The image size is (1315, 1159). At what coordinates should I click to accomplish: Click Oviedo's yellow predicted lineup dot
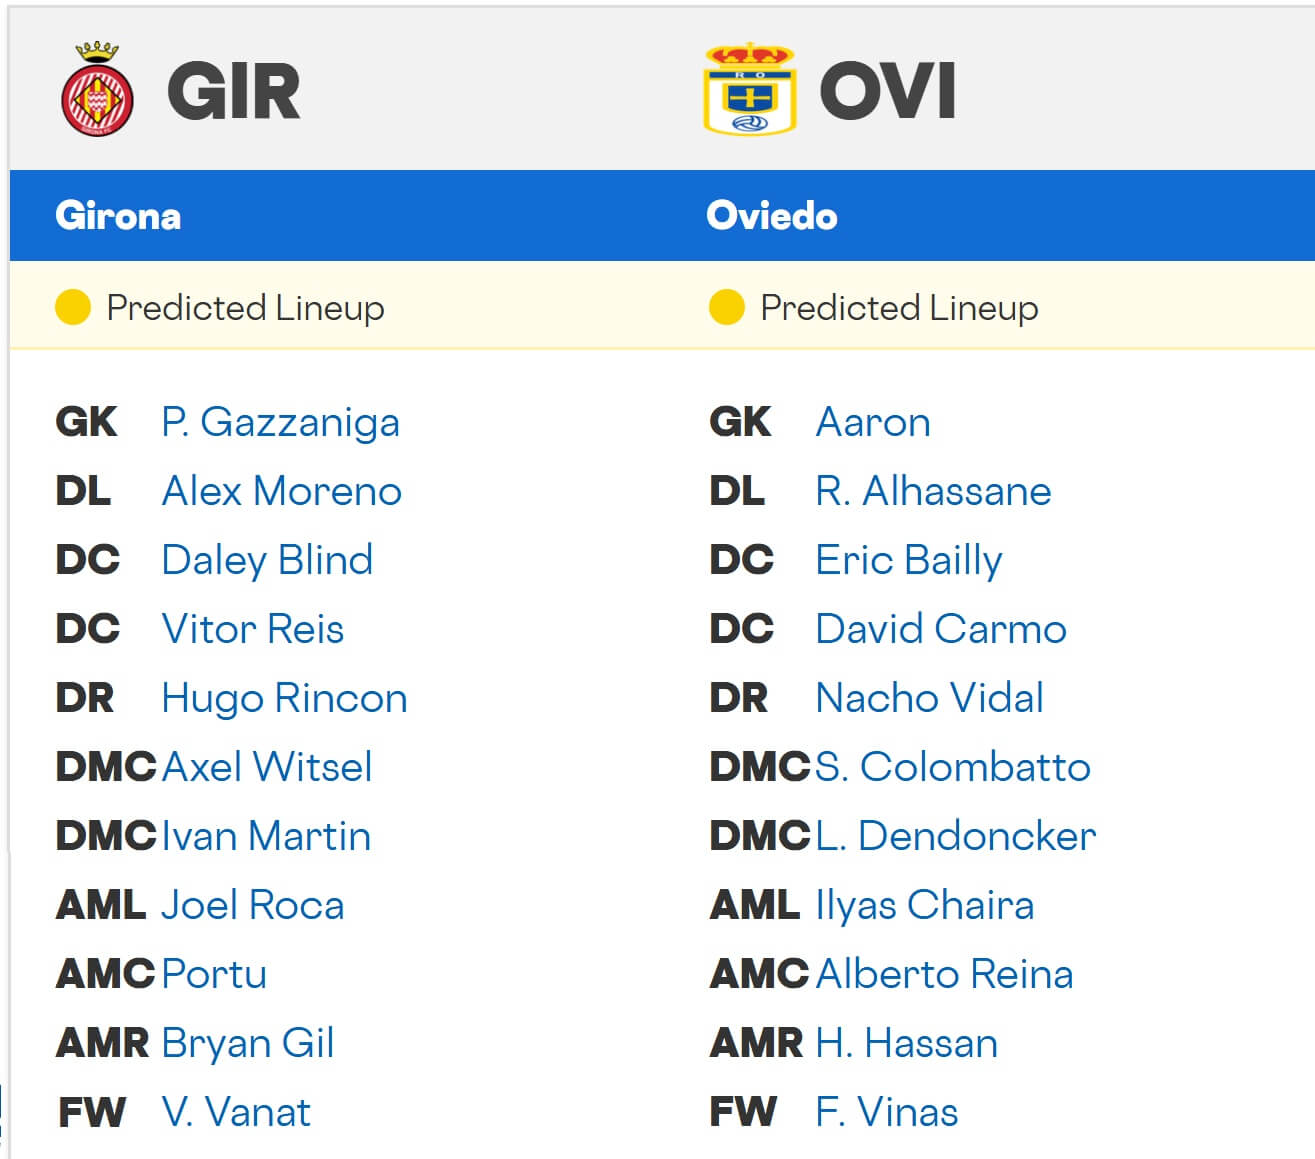click(x=726, y=307)
